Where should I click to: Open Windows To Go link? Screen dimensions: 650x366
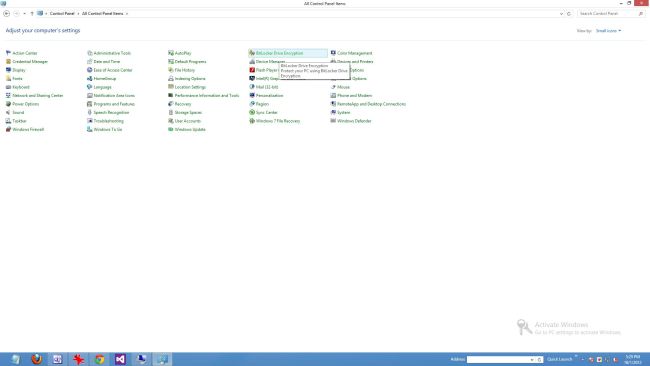coord(108,129)
